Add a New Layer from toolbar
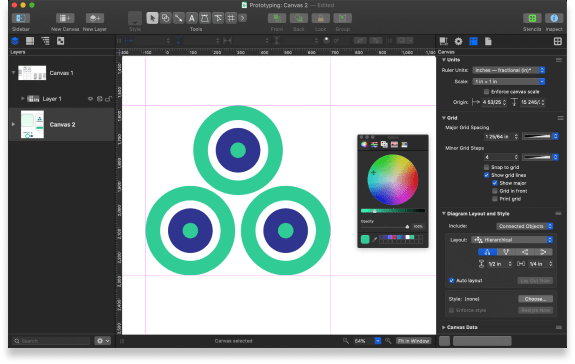This screenshot has width=575, height=364. pyautogui.click(x=95, y=18)
